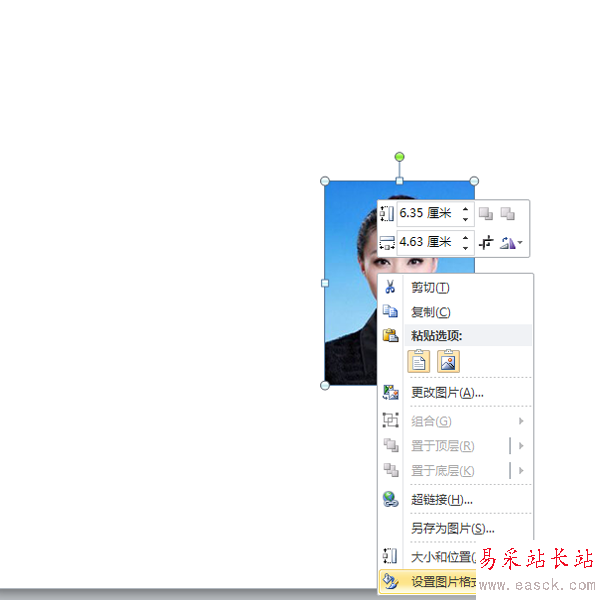Click the 组合(G) menu entry

click(x=455, y=421)
